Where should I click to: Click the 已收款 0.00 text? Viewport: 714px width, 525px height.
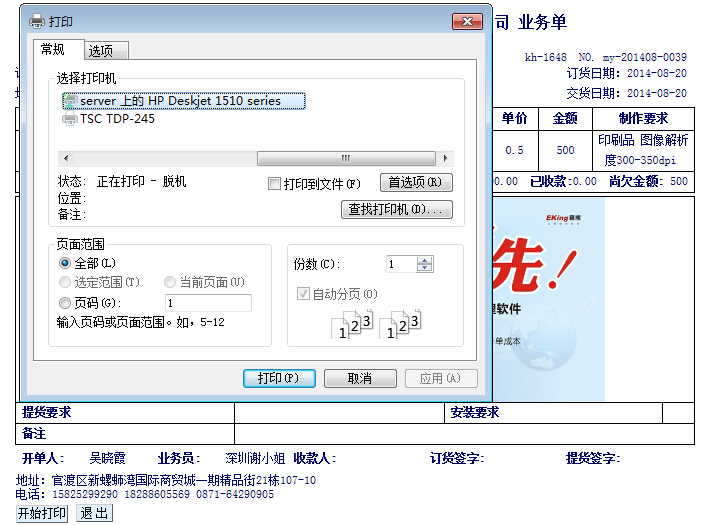tap(563, 181)
